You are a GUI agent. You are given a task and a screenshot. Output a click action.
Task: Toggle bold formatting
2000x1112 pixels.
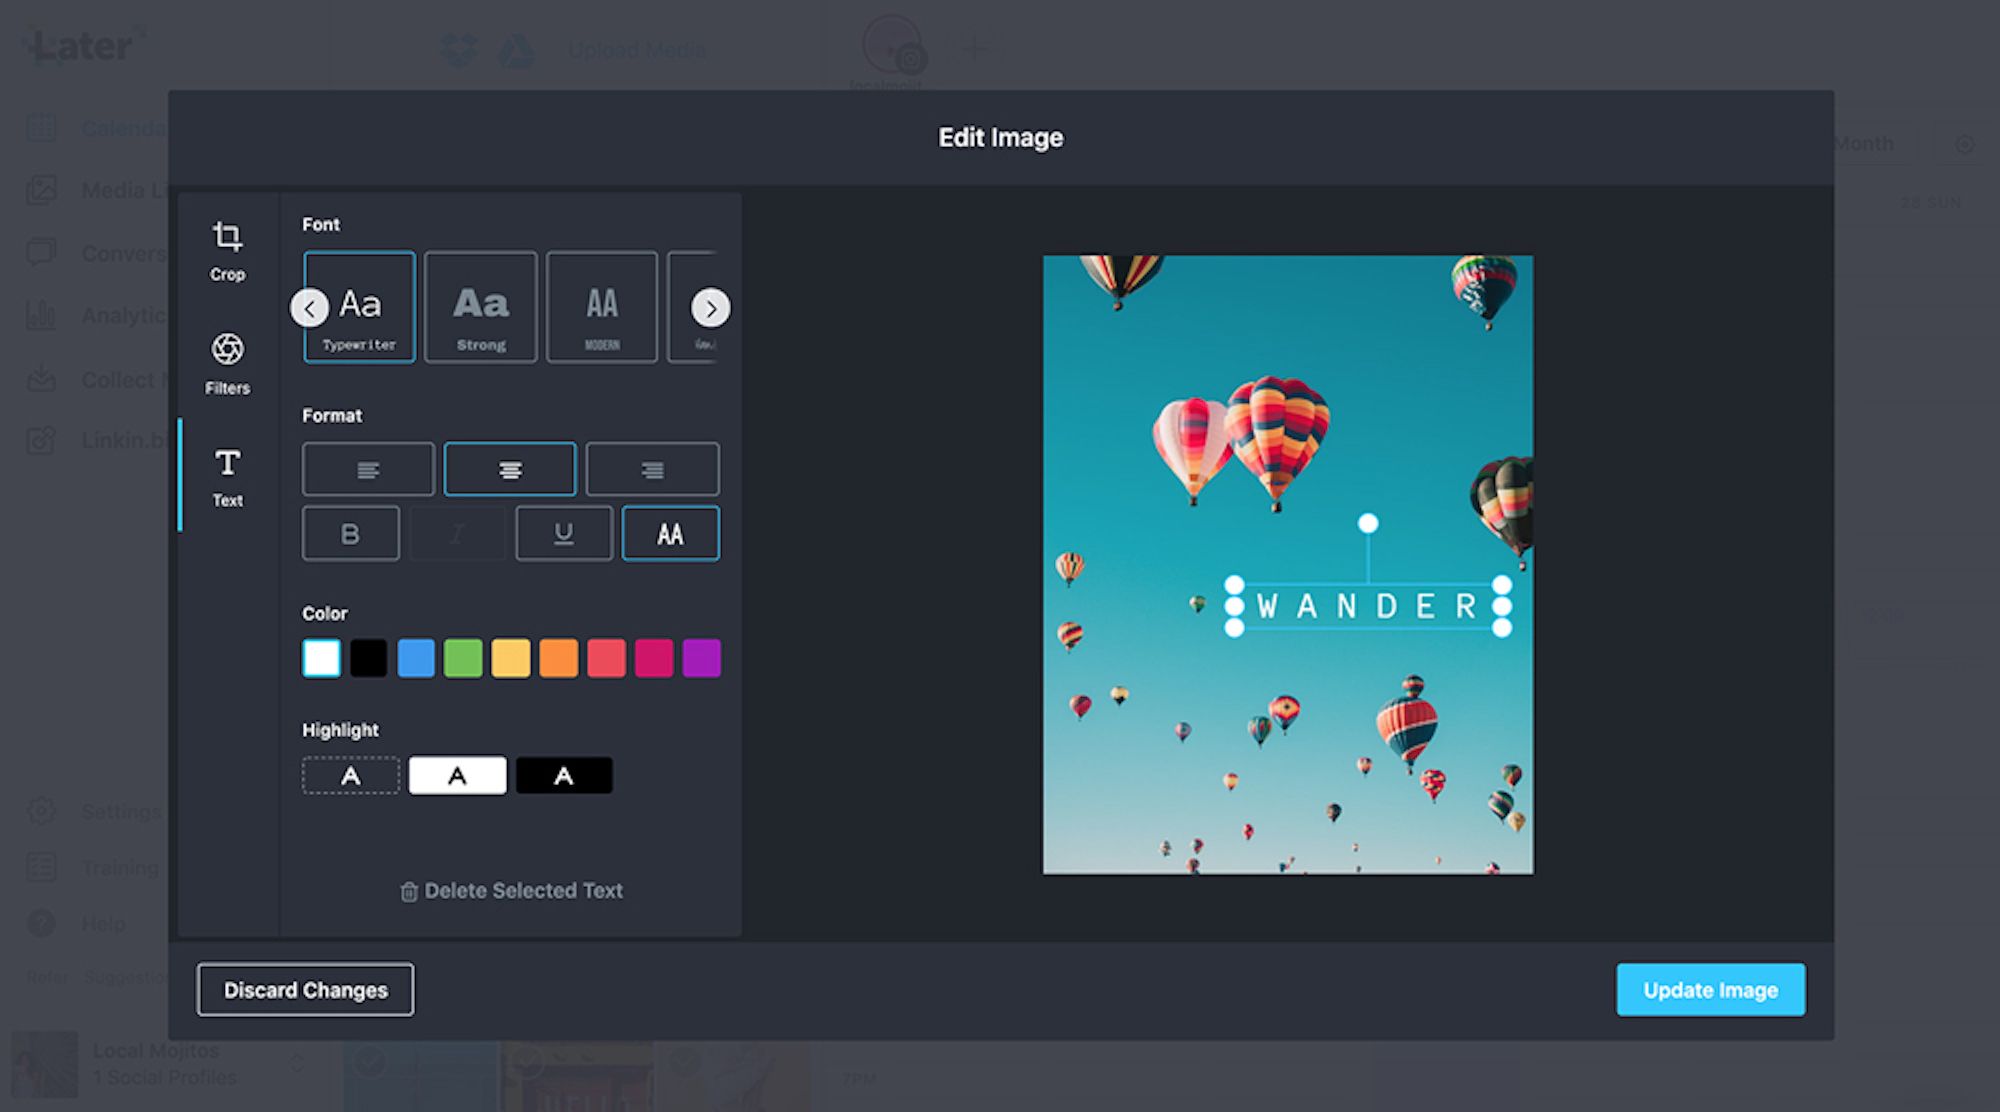tap(351, 534)
